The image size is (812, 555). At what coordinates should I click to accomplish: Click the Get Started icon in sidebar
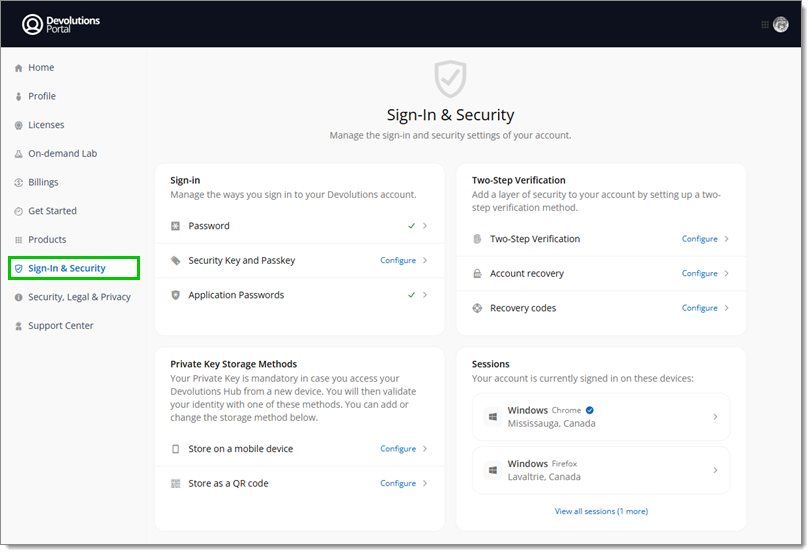19,211
